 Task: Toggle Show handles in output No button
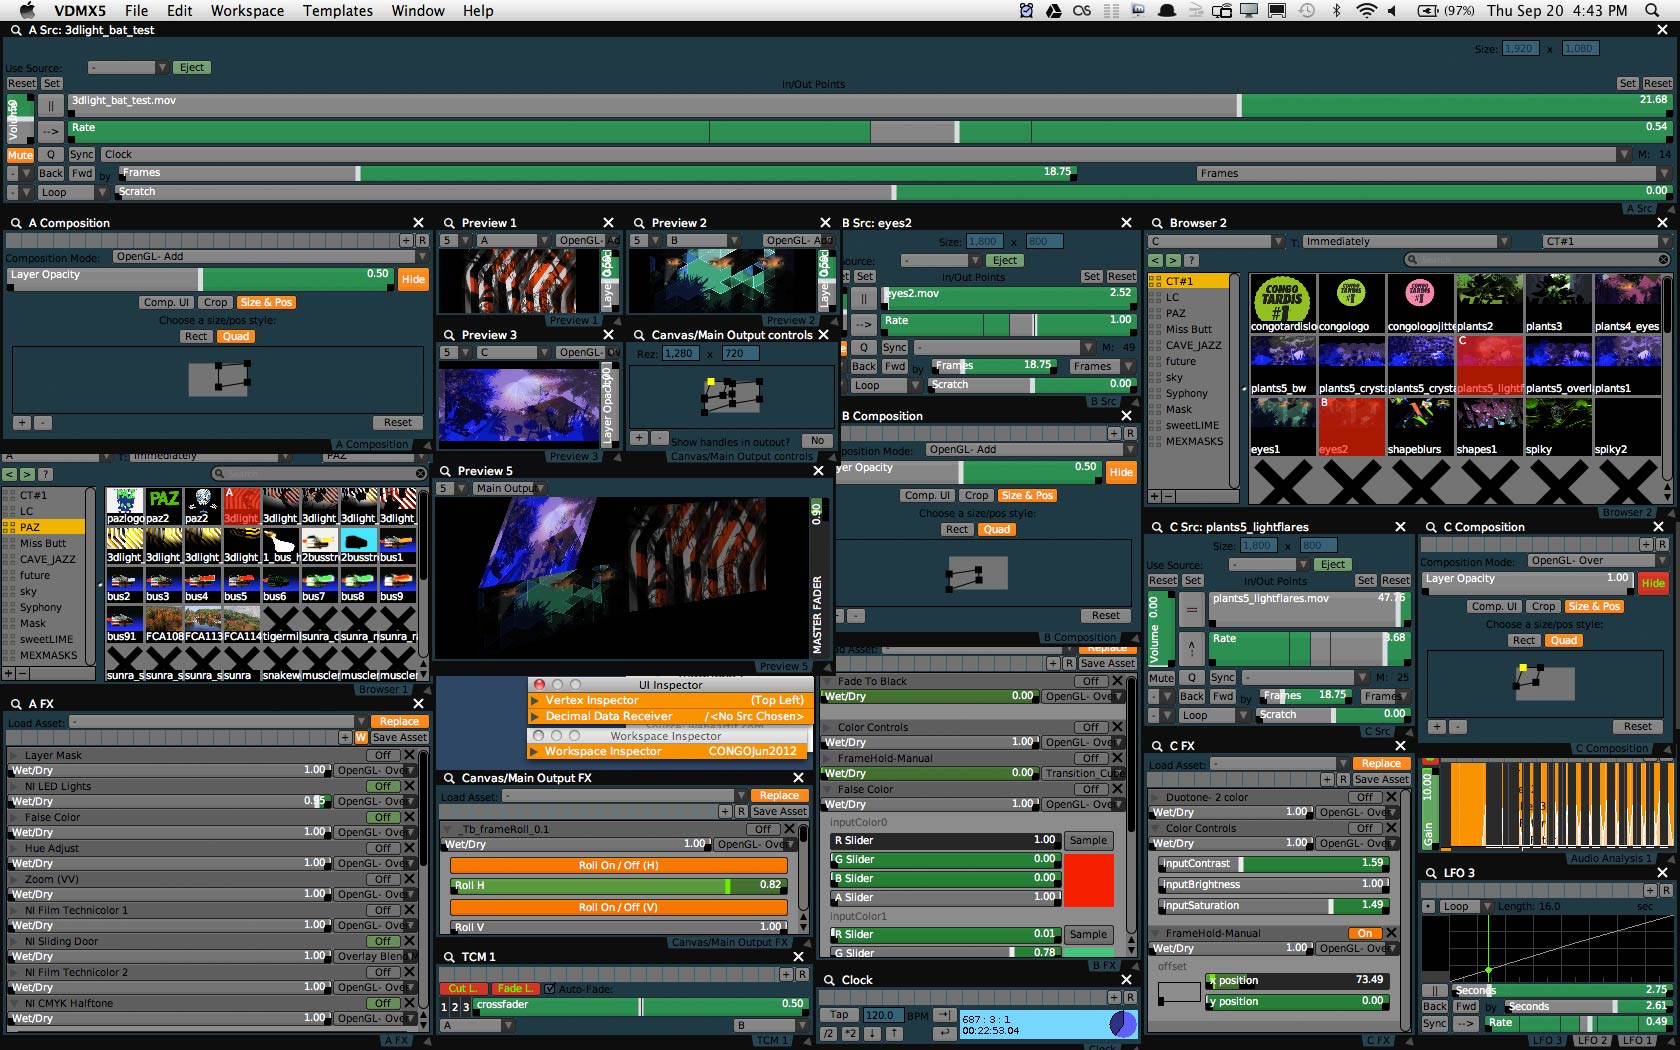click(x=817, y=441)
